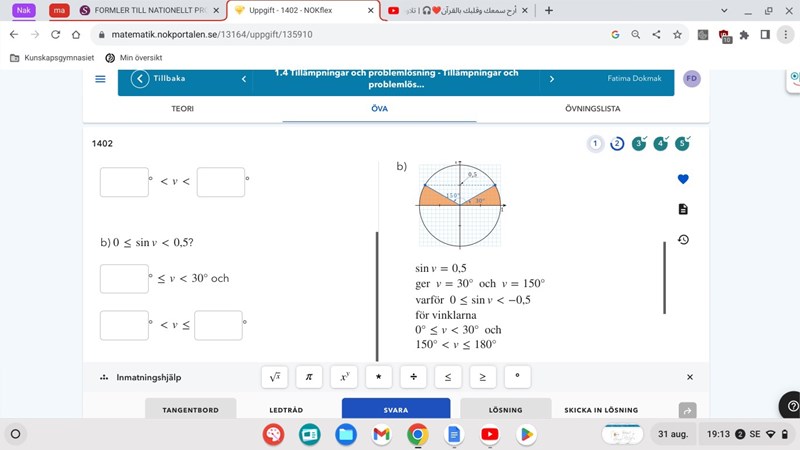Insert a square root symbol

274,377
